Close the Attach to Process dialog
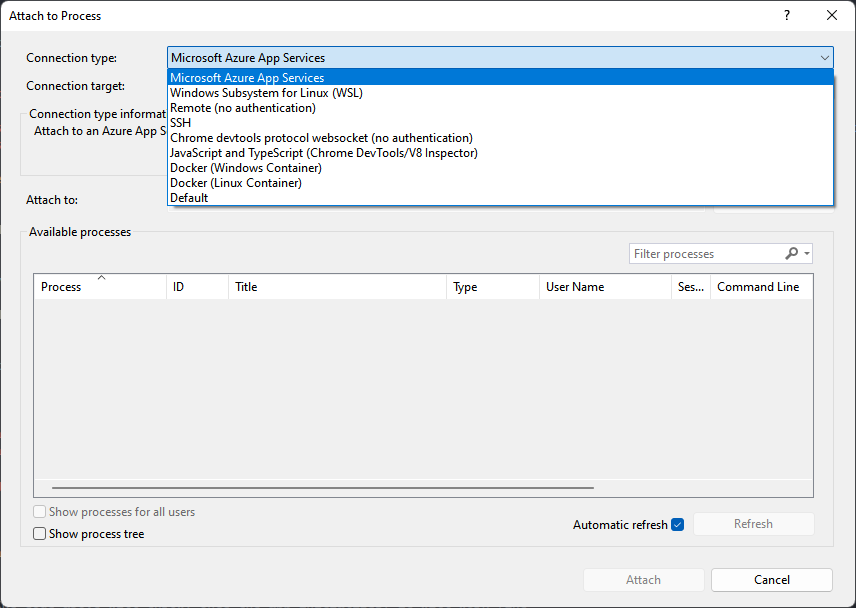 tap(831, 15)
